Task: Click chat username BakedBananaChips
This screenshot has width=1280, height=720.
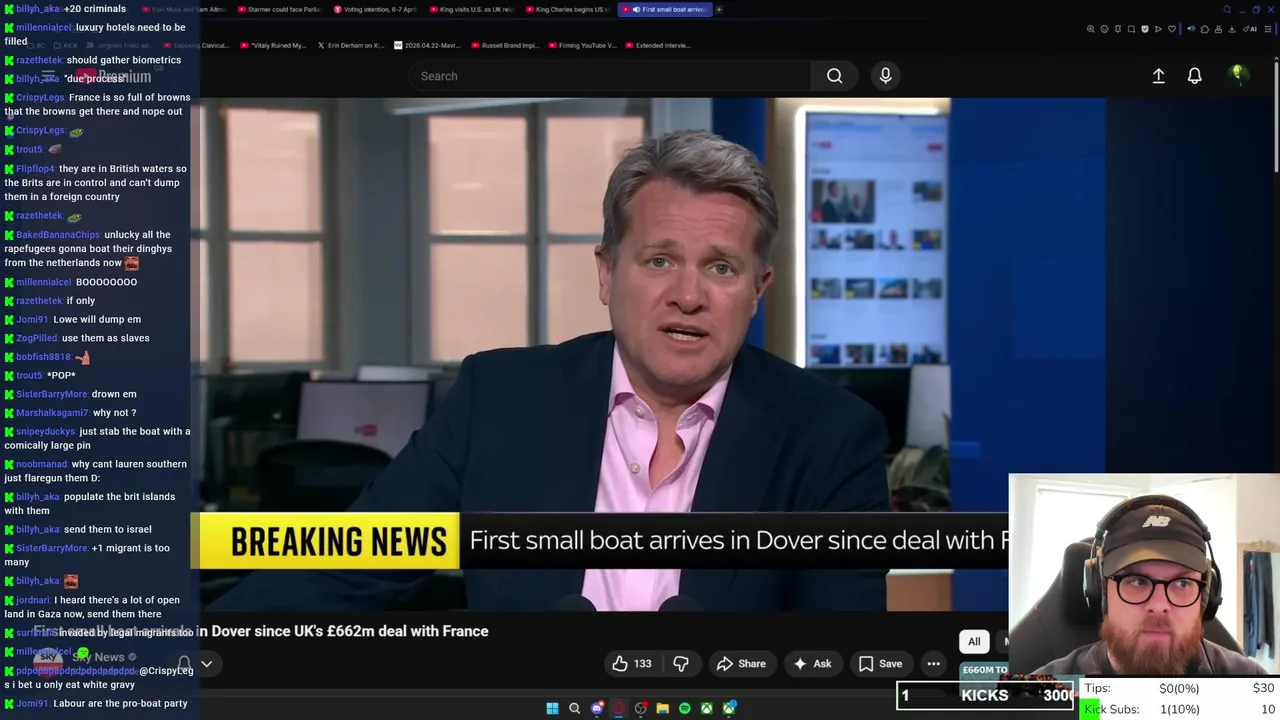Action: pos(58,235)
